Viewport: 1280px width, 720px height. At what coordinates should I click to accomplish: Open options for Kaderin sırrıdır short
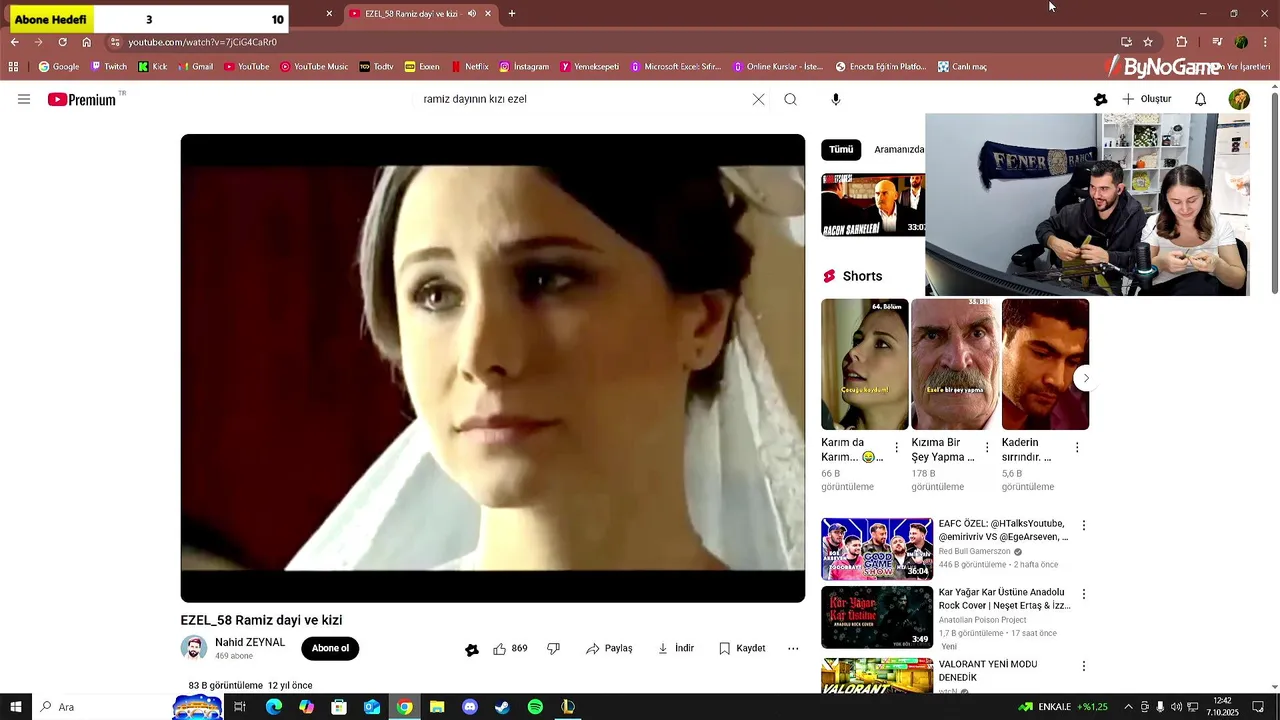(x=1077, y=447)
